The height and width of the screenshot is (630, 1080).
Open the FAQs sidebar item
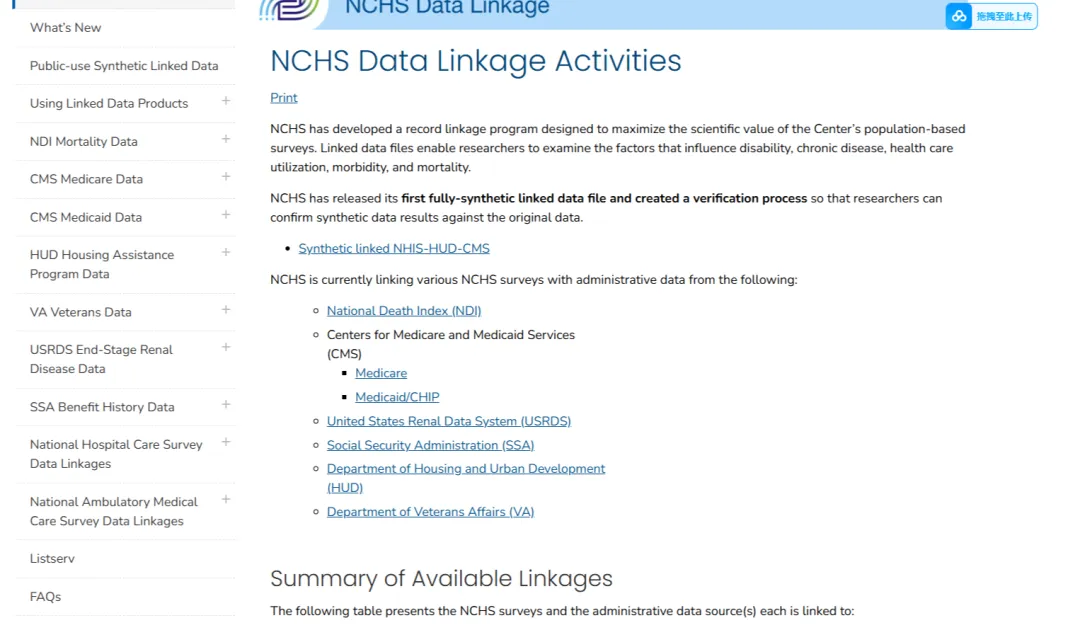point(45,596)
